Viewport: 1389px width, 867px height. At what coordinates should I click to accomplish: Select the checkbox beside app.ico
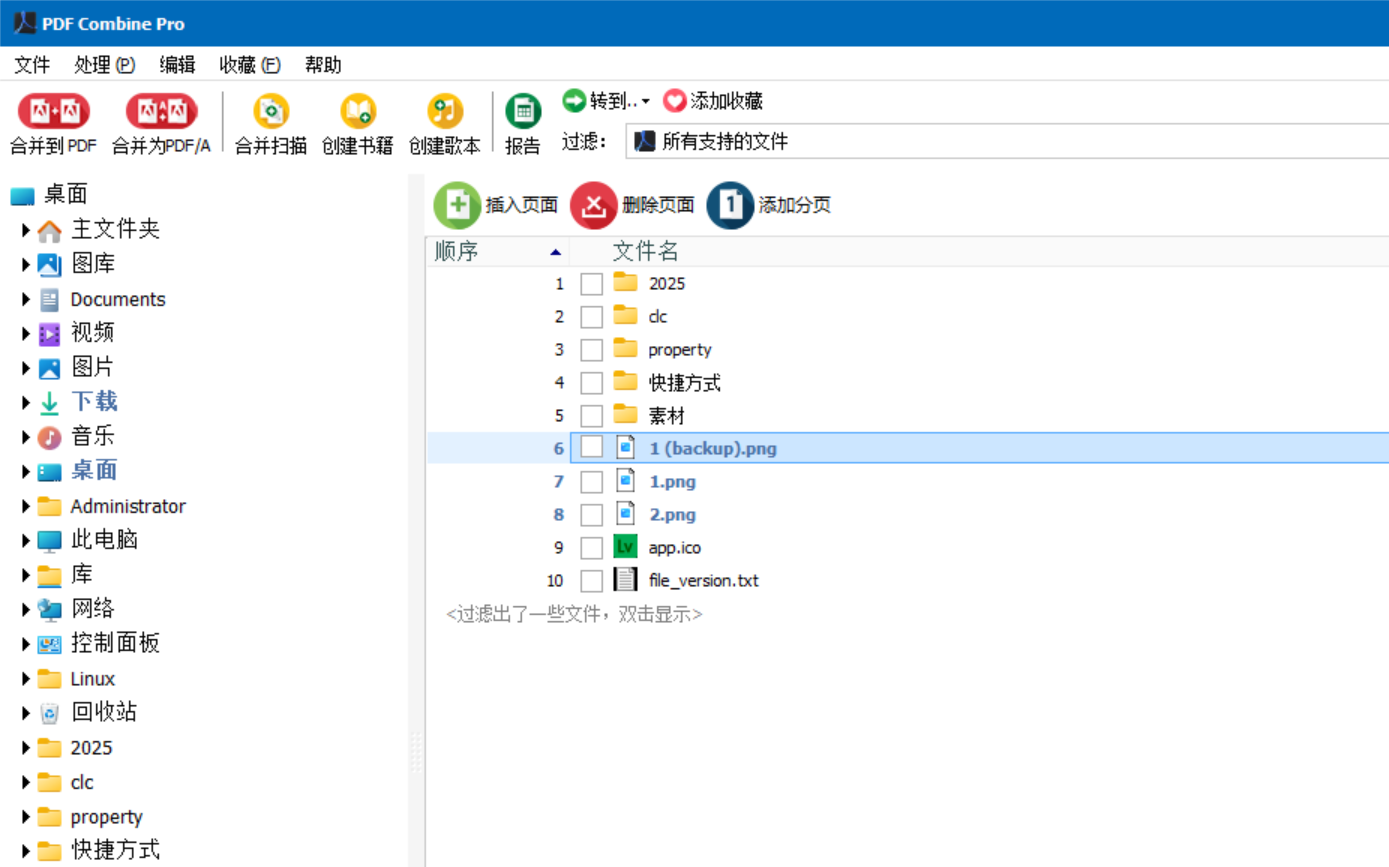(591, 547)
